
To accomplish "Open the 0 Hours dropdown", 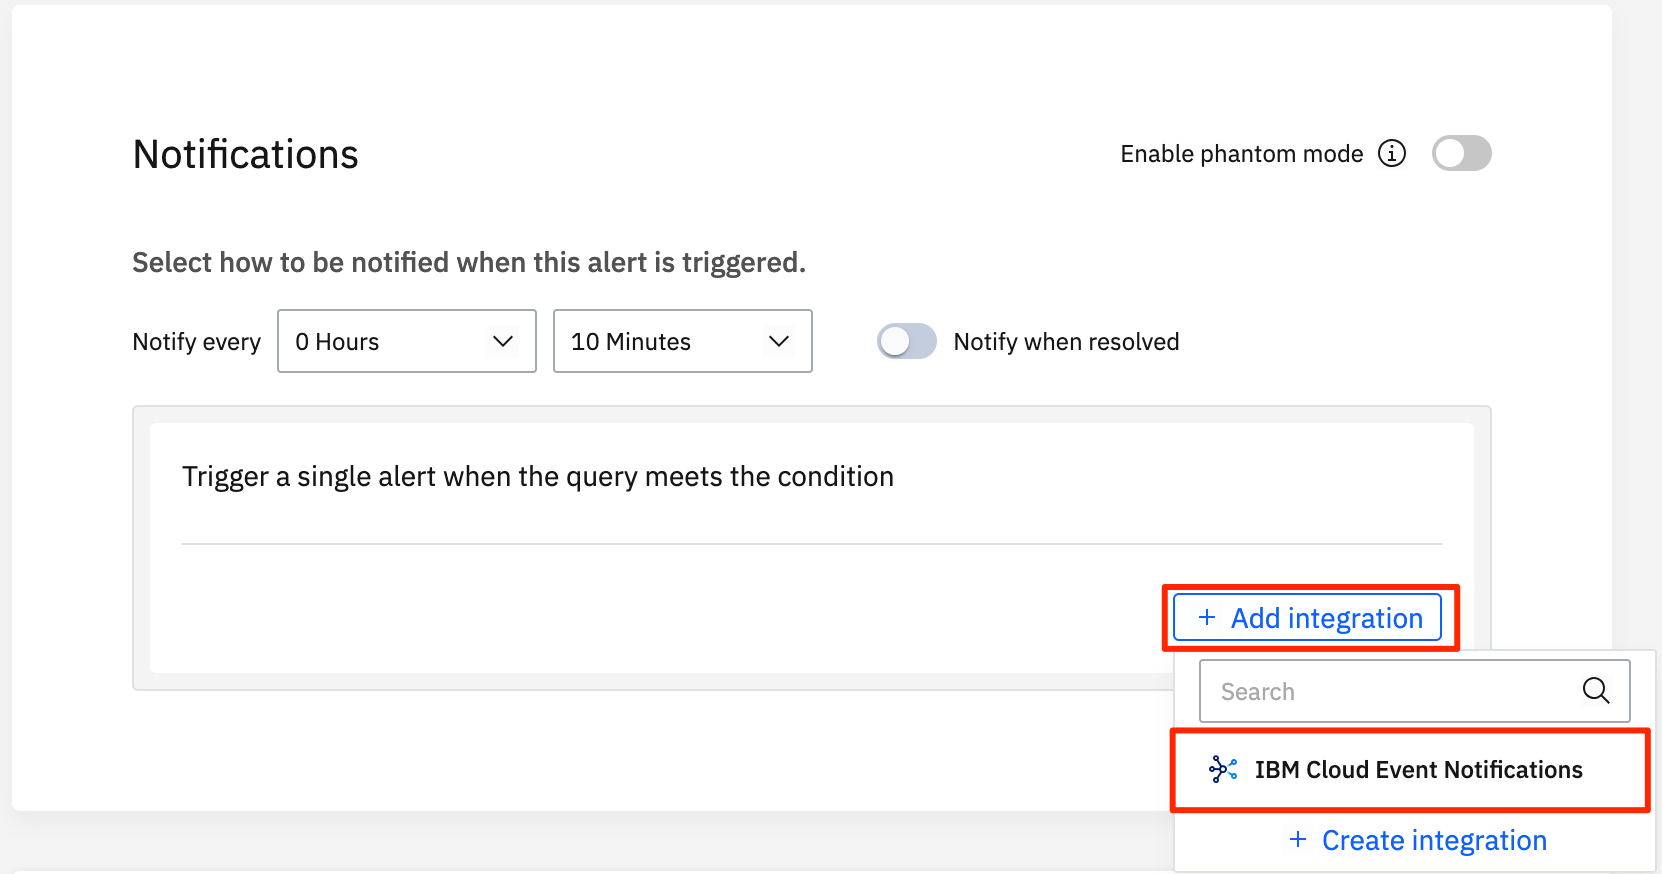I will [406, 341].
